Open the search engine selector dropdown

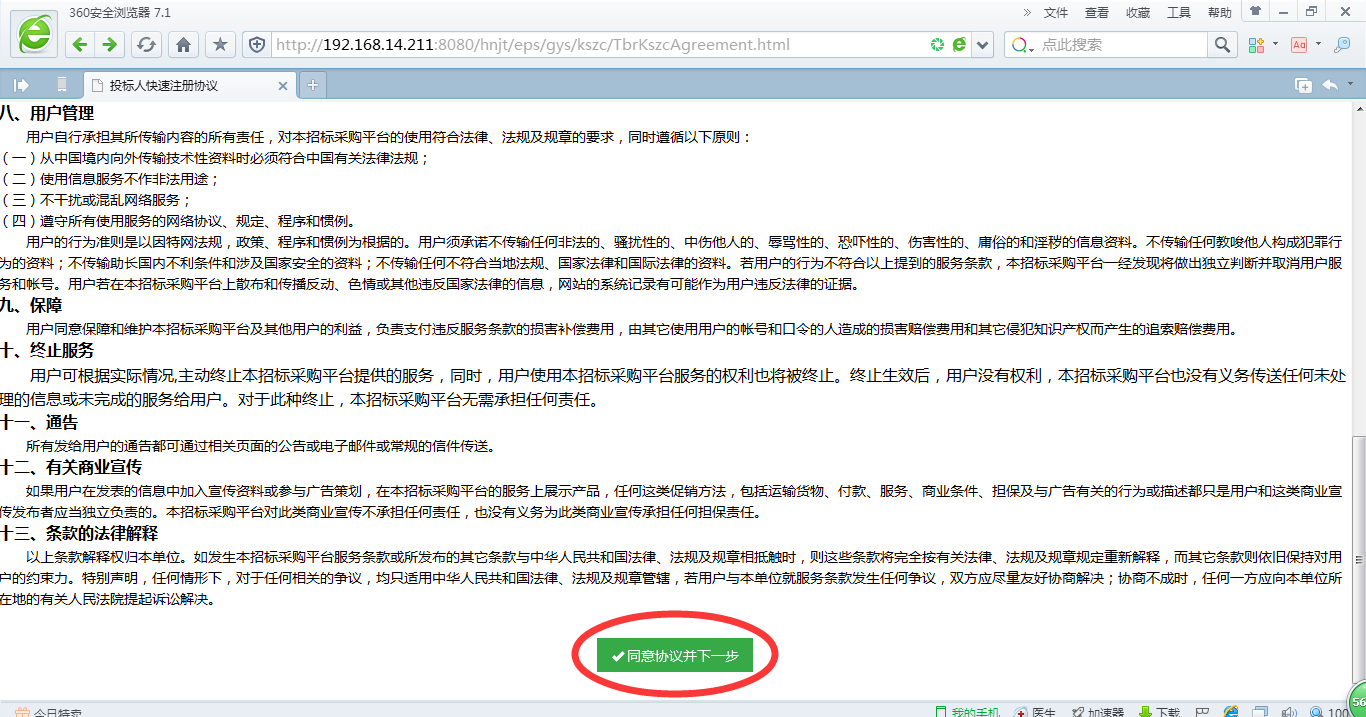click(1021, 45)
